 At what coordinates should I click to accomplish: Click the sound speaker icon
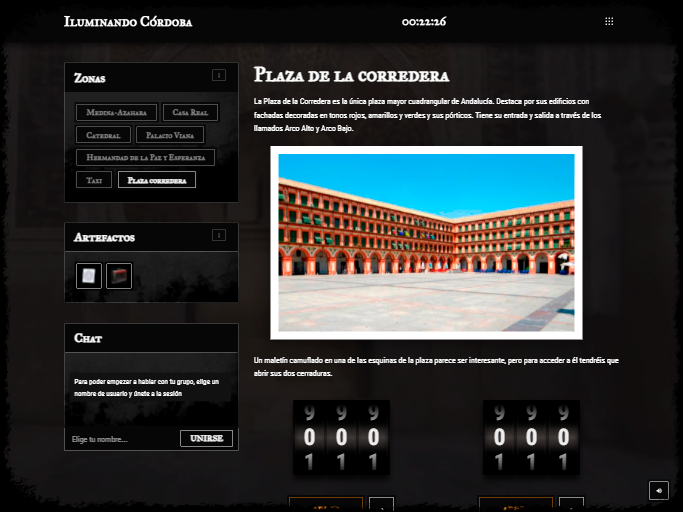click(x=658, y=490)
